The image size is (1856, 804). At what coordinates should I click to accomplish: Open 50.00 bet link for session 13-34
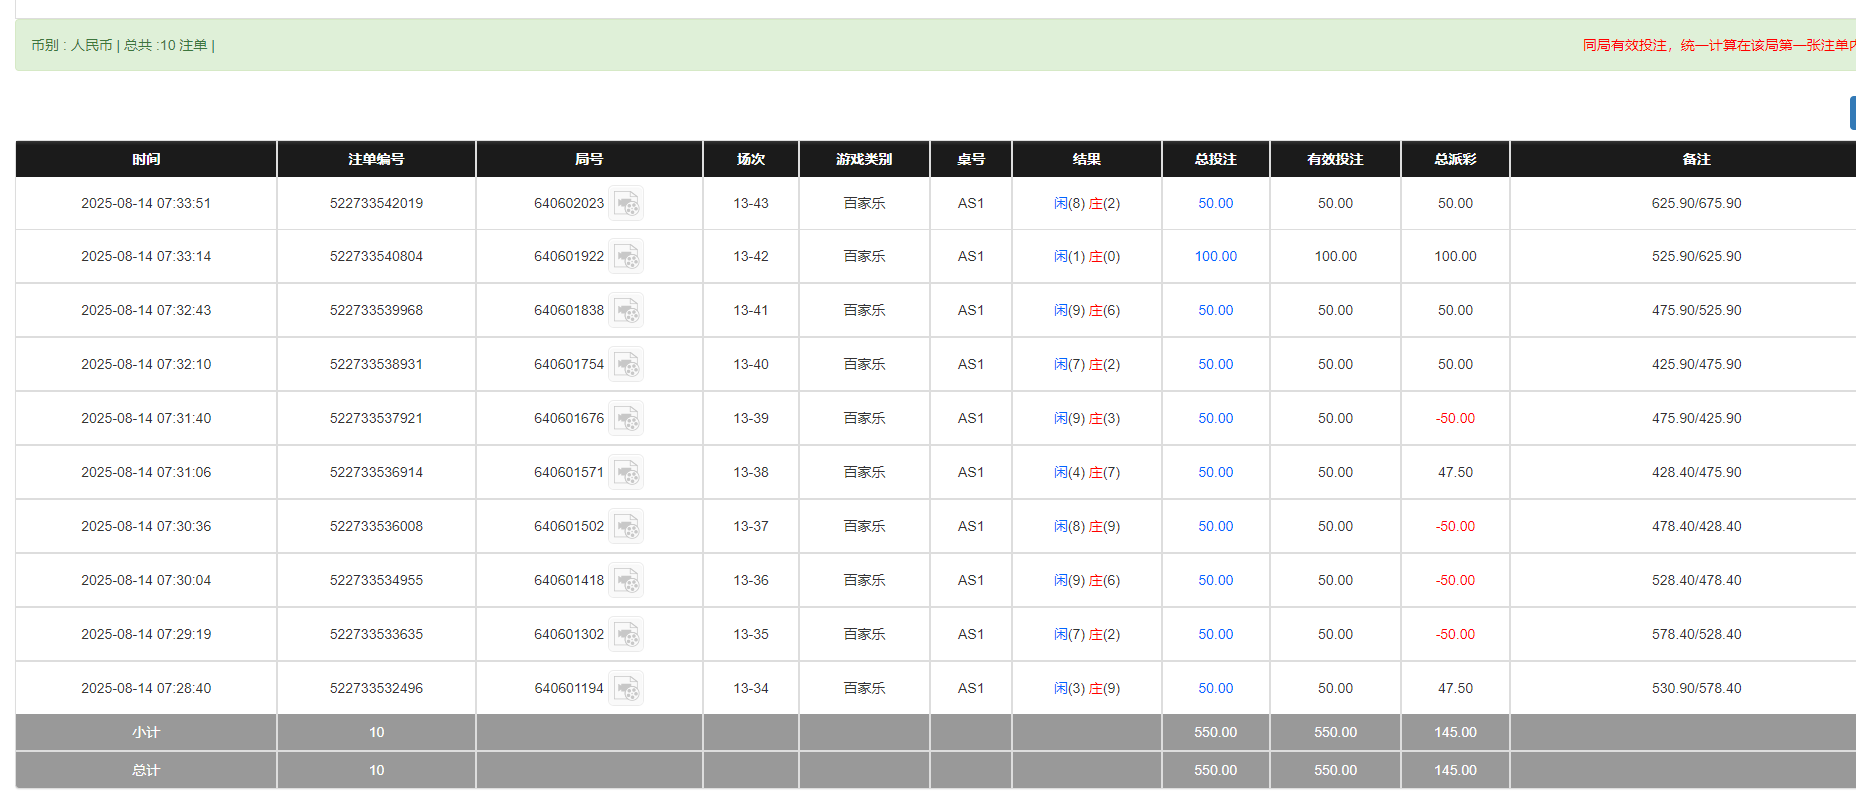pyautogui.click(x=1215, y=689)
